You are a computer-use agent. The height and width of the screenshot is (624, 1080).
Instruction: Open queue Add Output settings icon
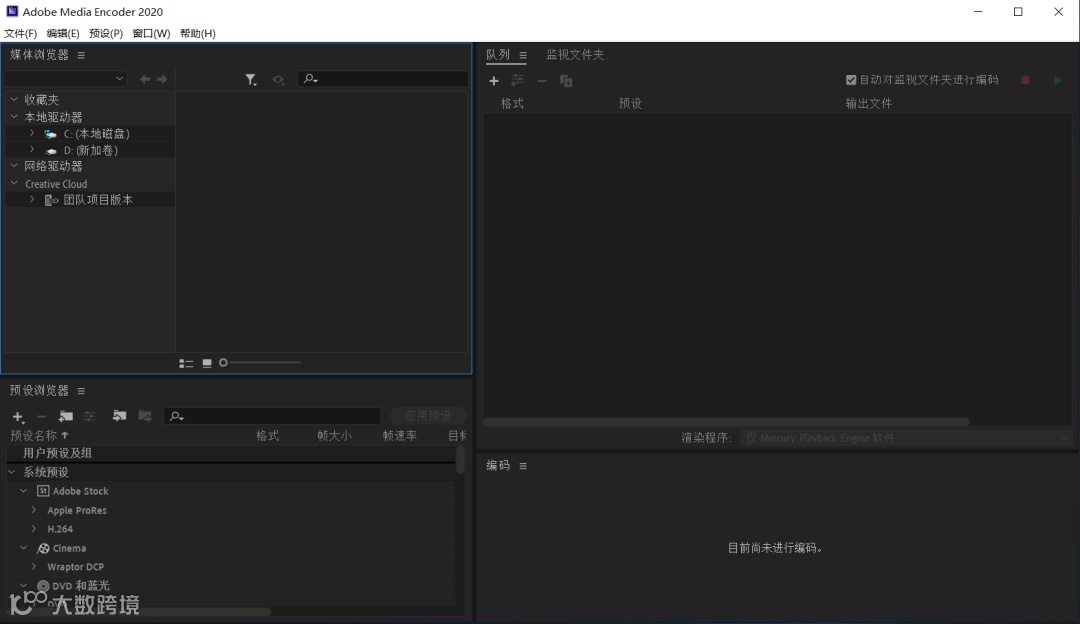(x=518, y=81)
